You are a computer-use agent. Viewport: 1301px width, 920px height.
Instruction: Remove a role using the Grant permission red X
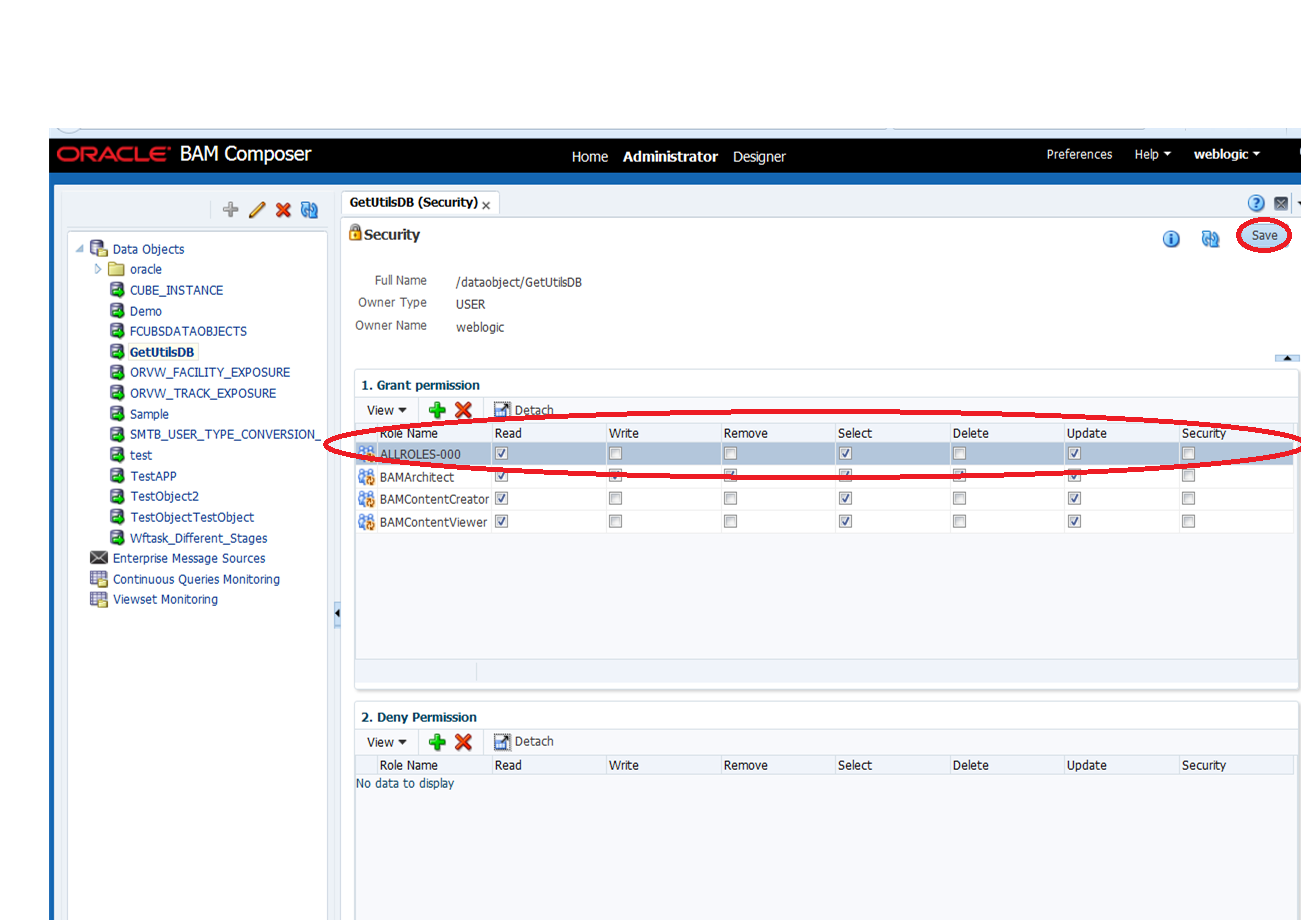(463, 410)
